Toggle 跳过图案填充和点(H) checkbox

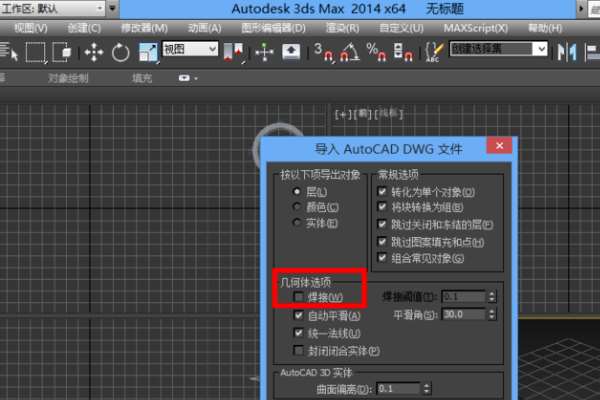(x=382, y=242)
